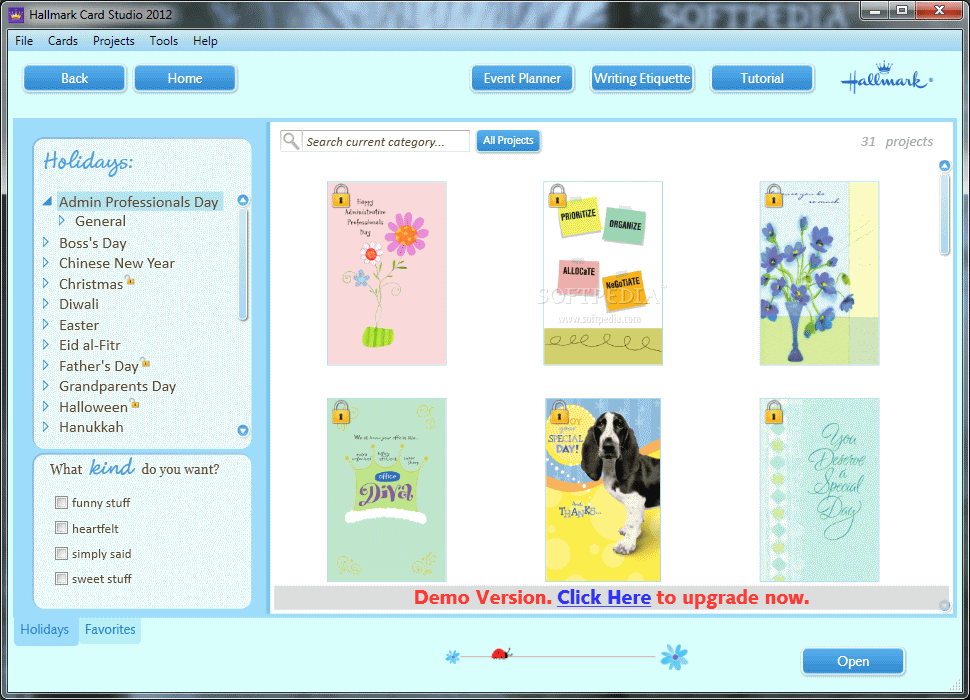Enable the heartfelt checkbox

(61, 527)
